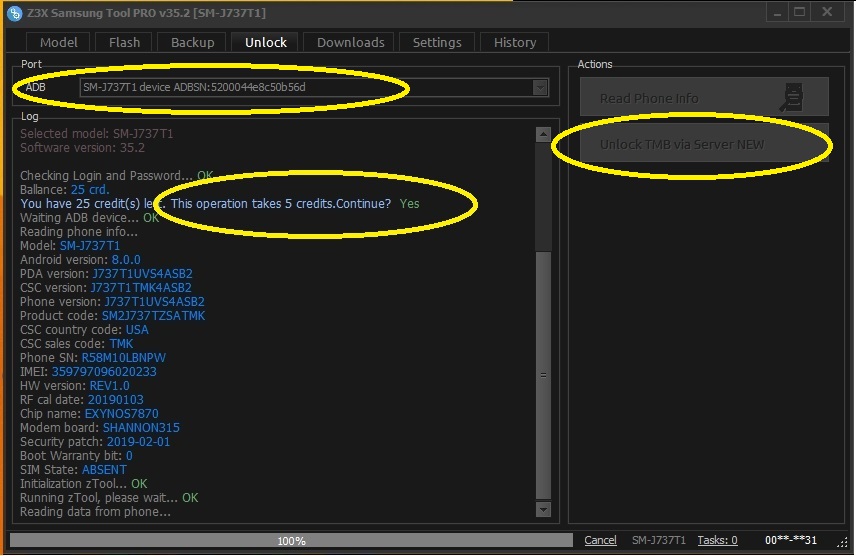The width and height of the screenshot is (856, 556).
Task: Click CSC sales code value TMK
Action: tap(121, 344)
